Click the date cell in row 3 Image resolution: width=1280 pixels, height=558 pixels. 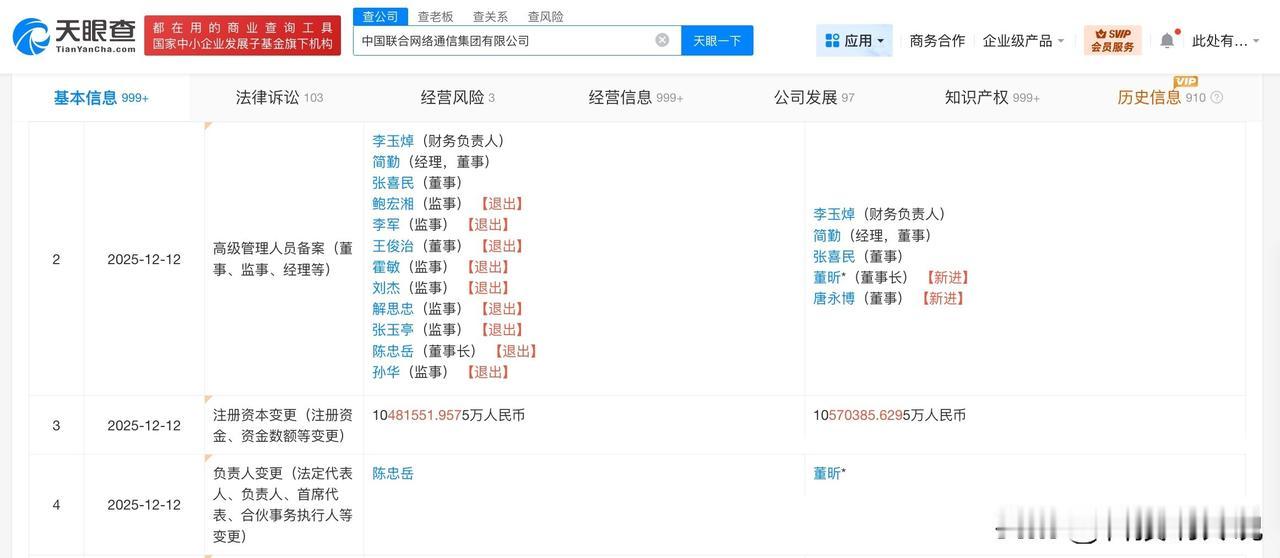pyautogui.click(x=144, y=425)
